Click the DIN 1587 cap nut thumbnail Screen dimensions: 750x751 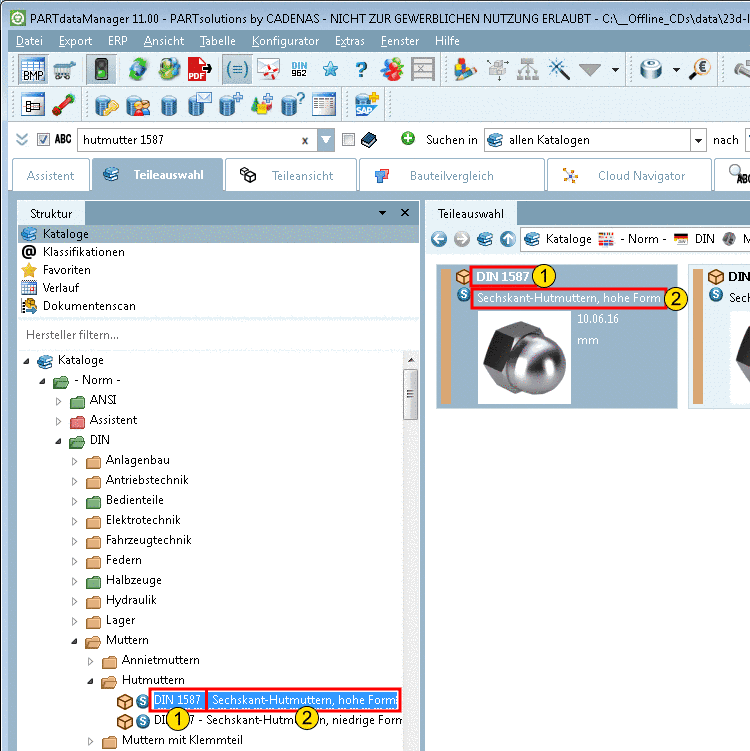click(524, 358)
